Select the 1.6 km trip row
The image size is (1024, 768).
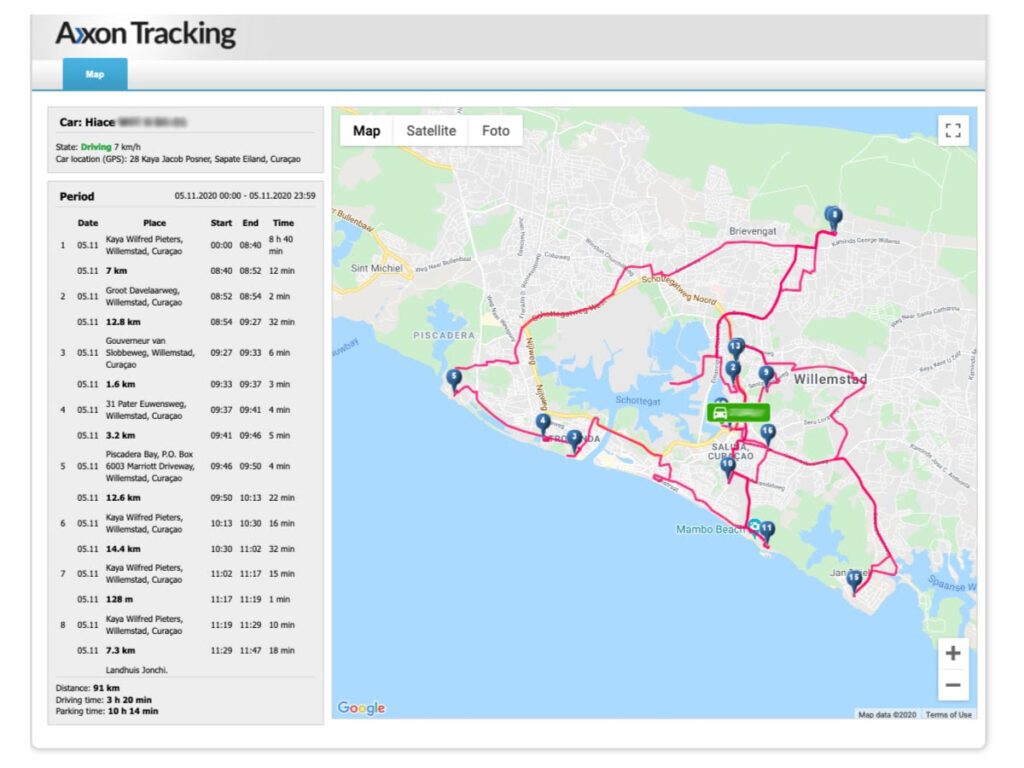coord(185,384)
